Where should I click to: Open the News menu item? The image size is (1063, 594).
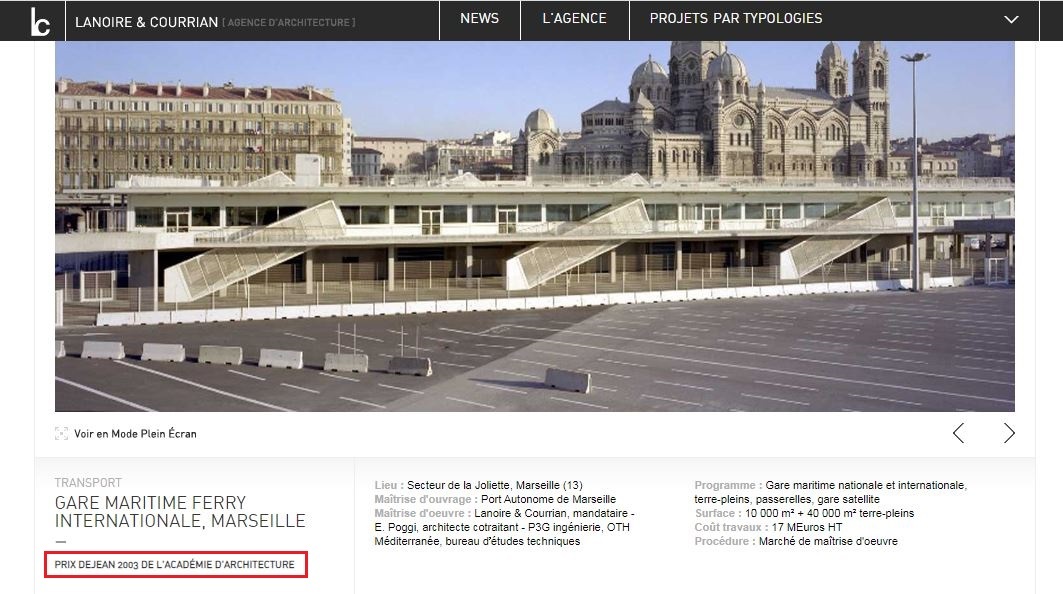[x=479, y=19]
